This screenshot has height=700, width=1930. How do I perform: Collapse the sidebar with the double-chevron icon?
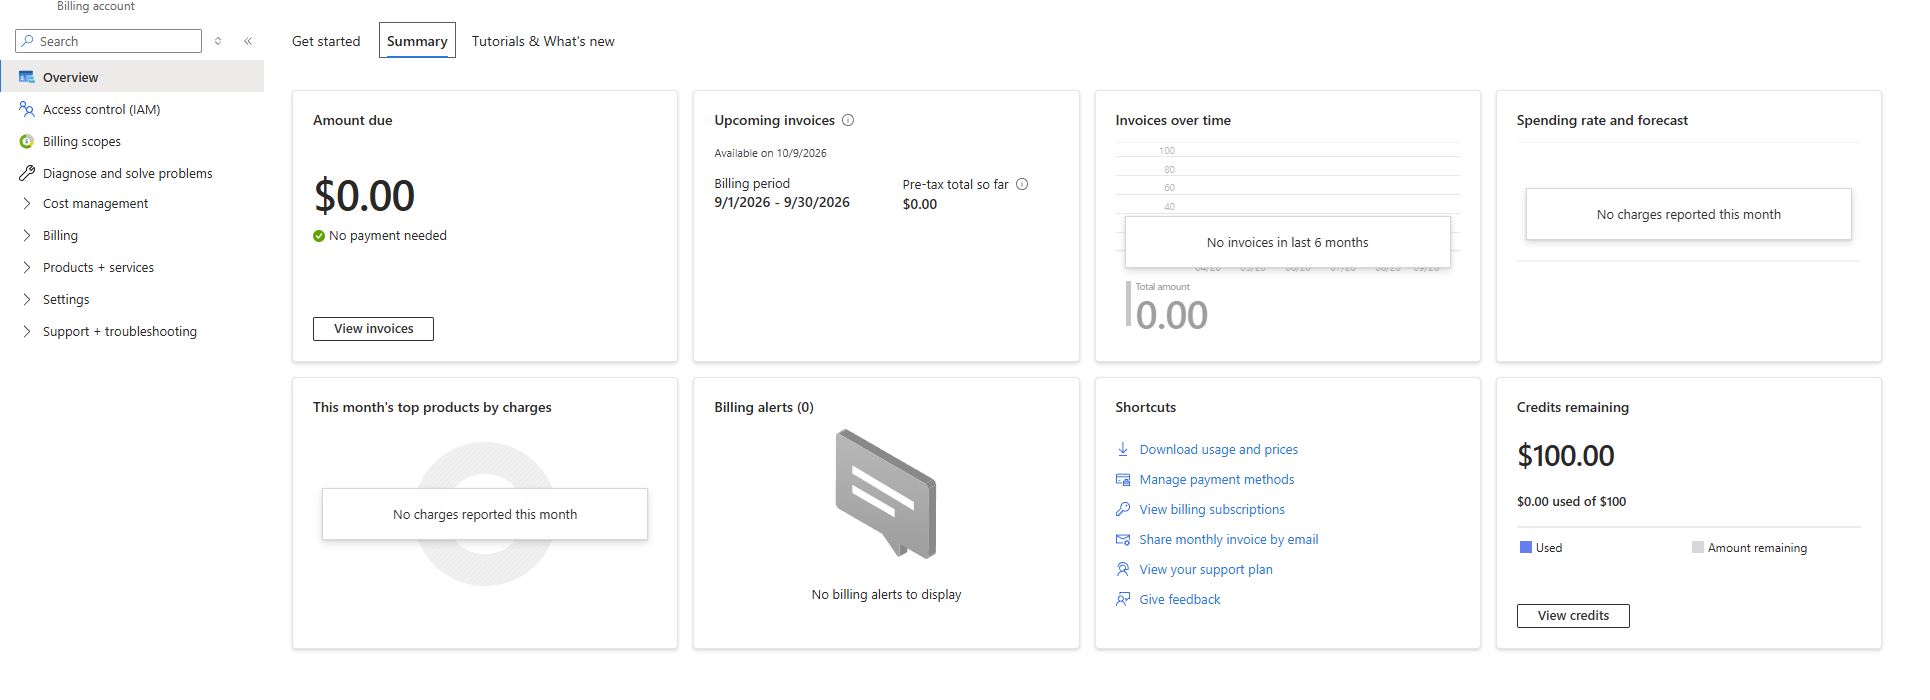coord(248,41)
